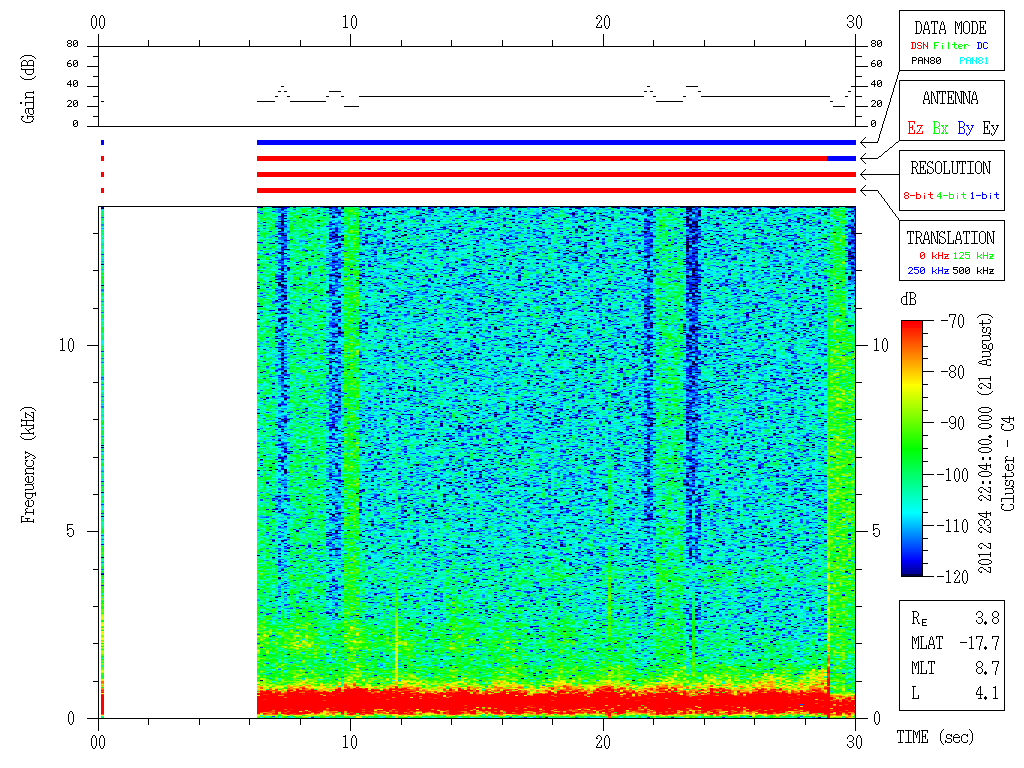This screenshot has height=768, width=1024.
Task: Click the -110 colorbar tick label
Action: point(955,526)
